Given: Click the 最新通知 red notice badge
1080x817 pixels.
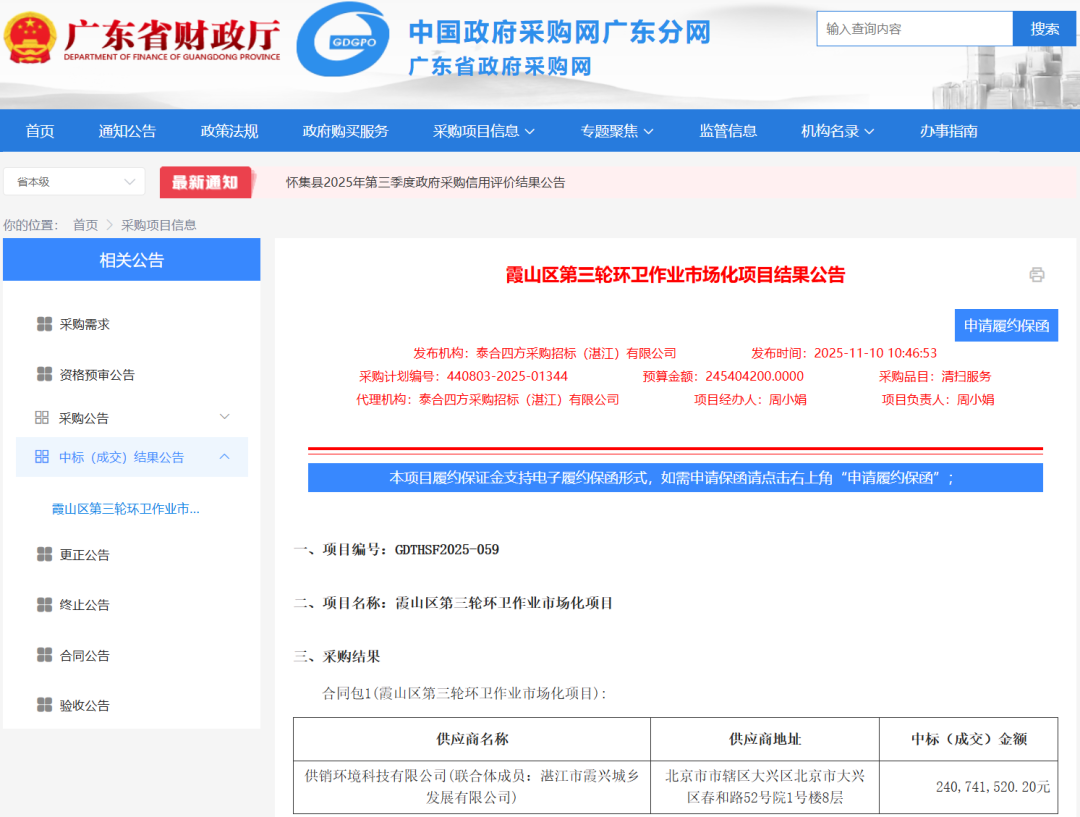Looking at the screenshot, I should coord(204,183).
